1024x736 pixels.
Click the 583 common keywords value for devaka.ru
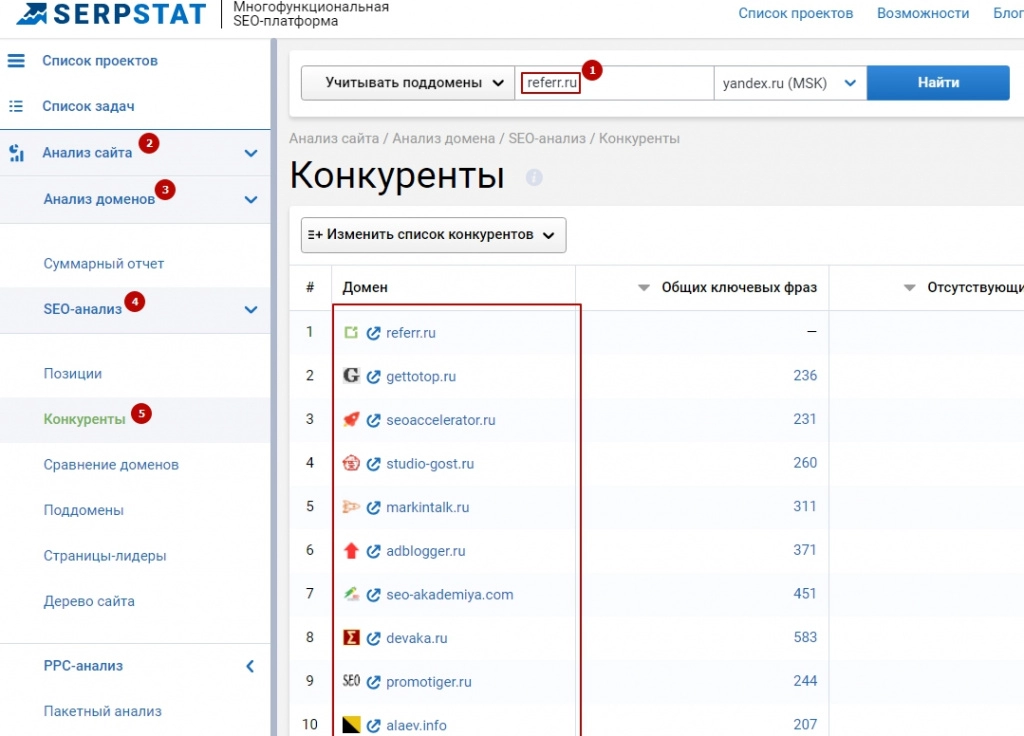point(805,637)
